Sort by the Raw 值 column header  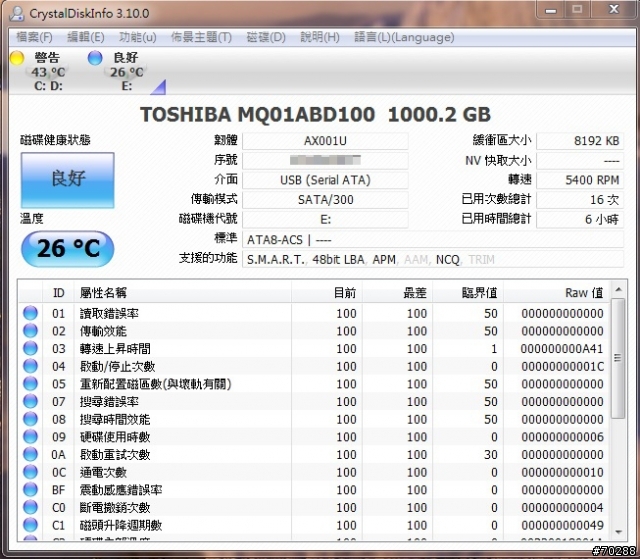coord(557,292)
